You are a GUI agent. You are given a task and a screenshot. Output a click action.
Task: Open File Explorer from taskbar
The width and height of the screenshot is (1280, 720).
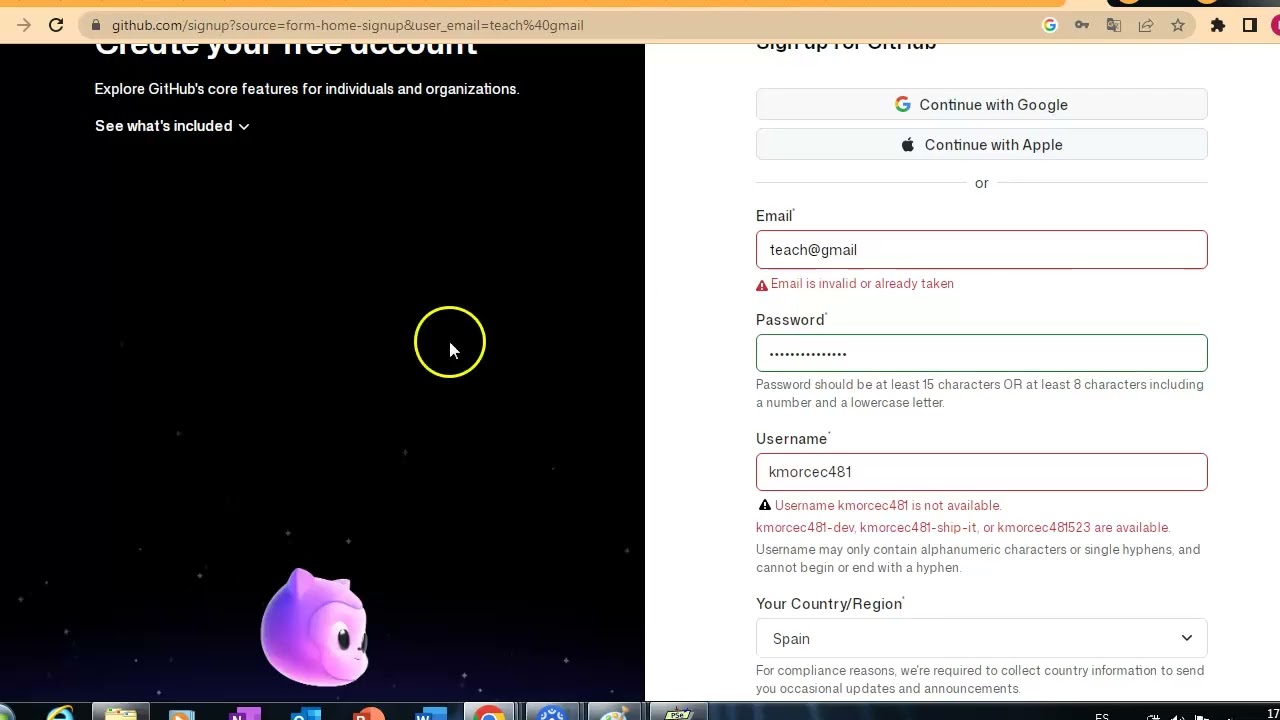[x=121, y=714]
